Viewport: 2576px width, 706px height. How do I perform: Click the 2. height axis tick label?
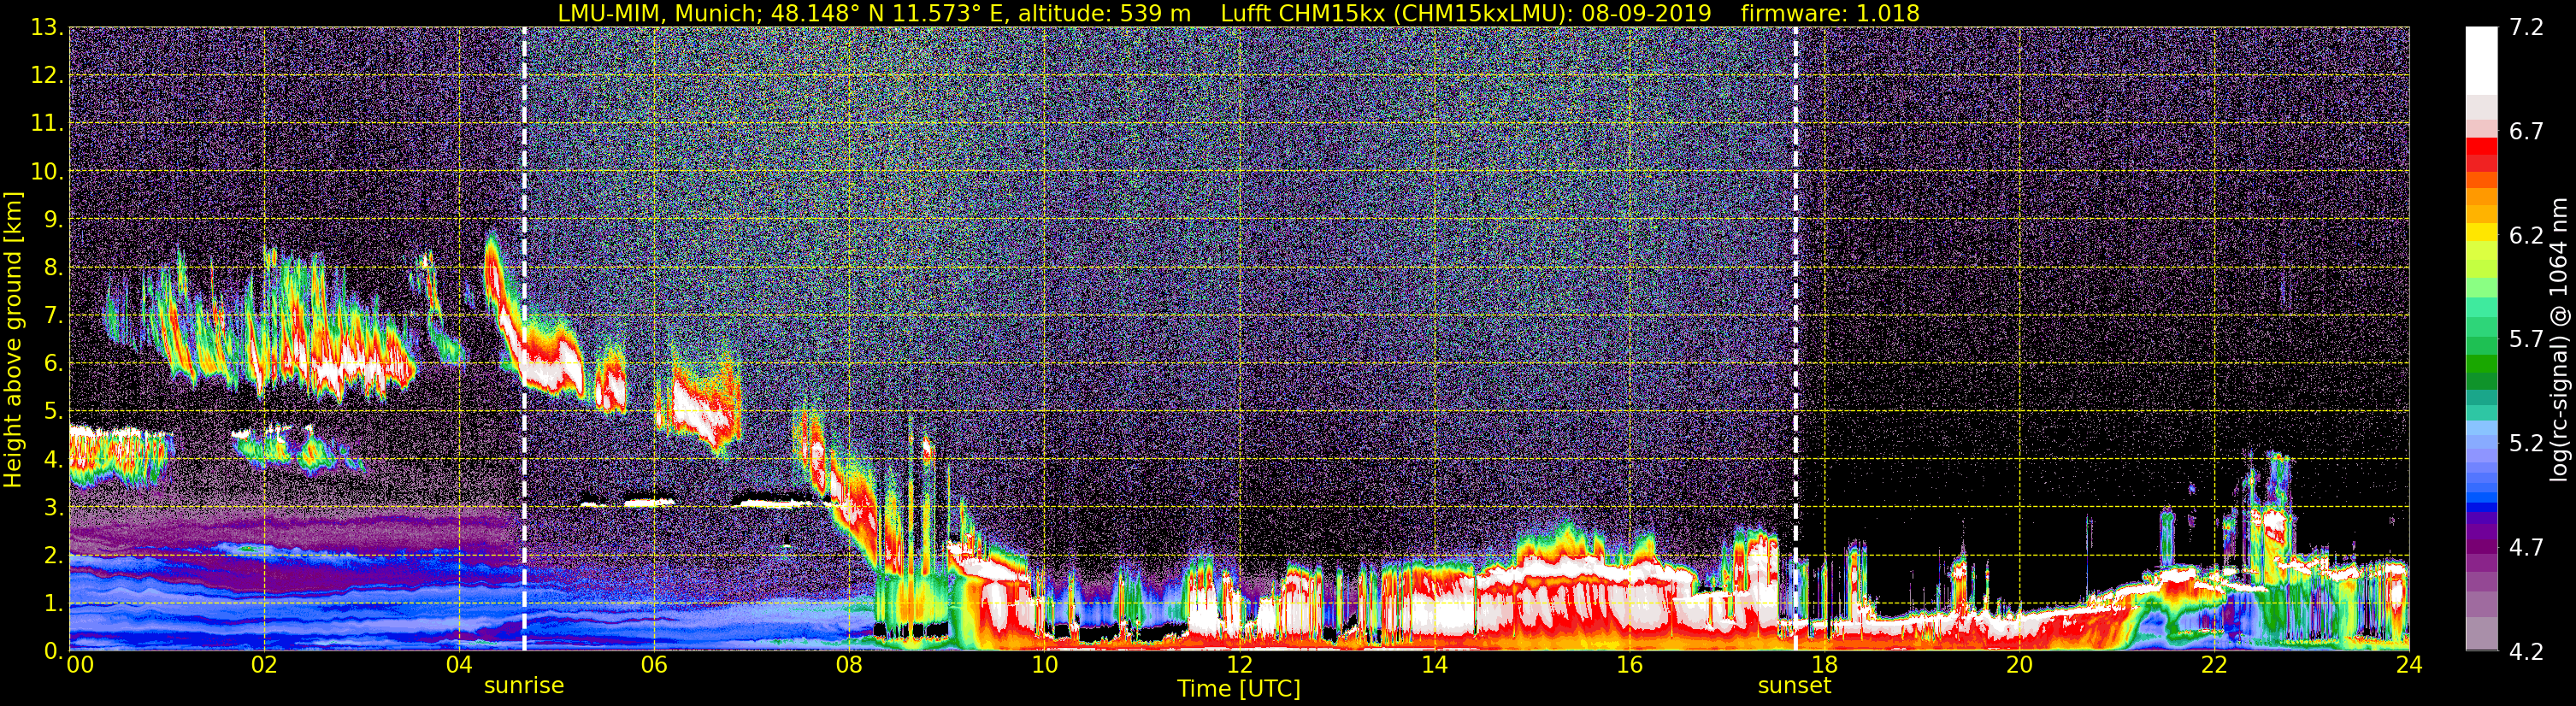tap(54, 556)
